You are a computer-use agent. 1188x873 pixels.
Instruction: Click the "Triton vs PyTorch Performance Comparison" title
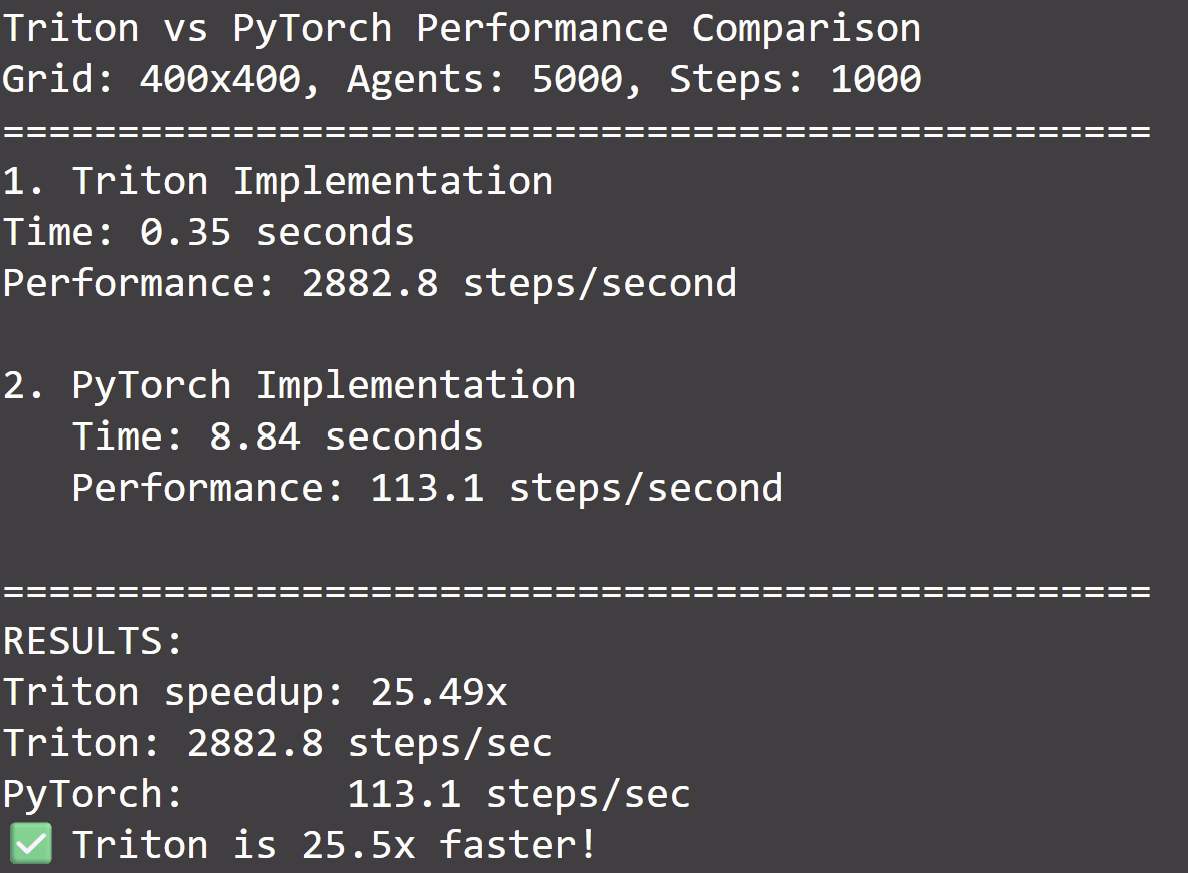(461, 28)
